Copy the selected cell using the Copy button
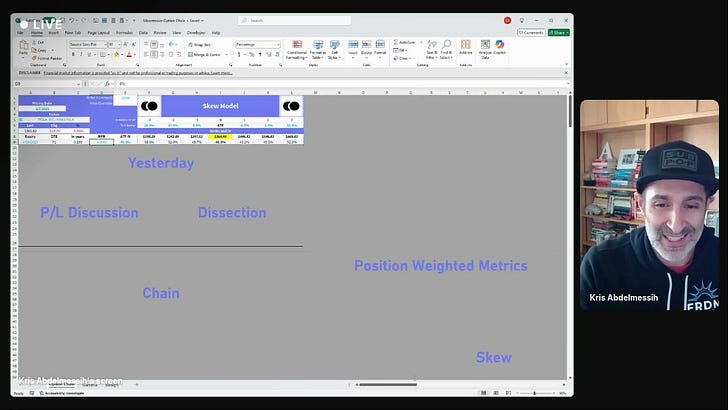The height and width of the screenshot is (410, 728). [x=41, y=50]
